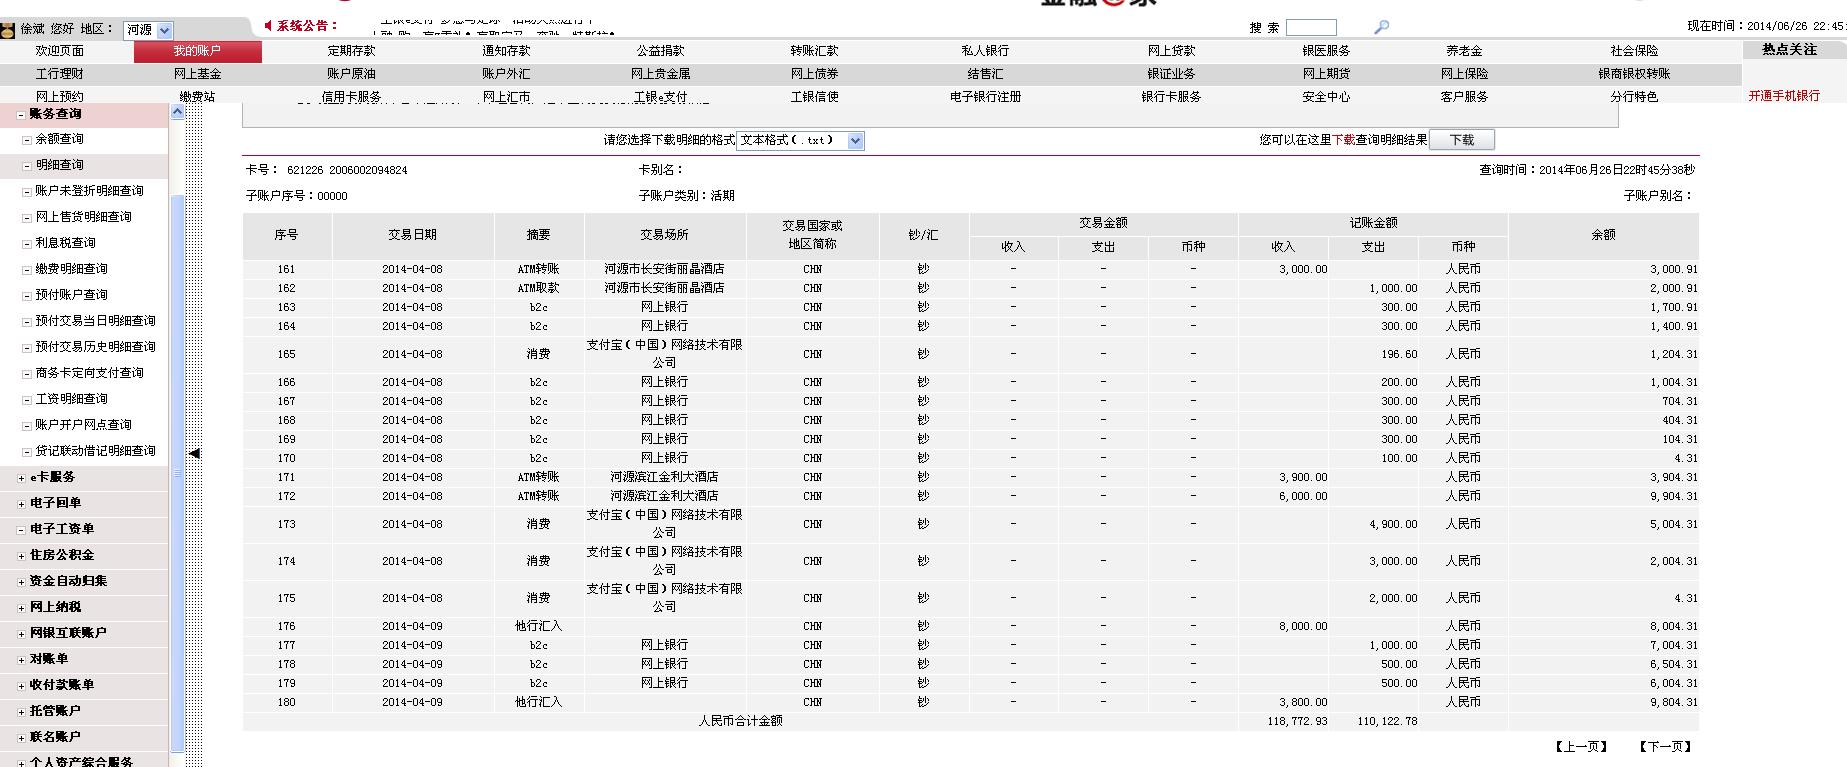The image size is (1847, 767).
Task: Click the 系统公告 speaker icon
Action: point(268,26)
